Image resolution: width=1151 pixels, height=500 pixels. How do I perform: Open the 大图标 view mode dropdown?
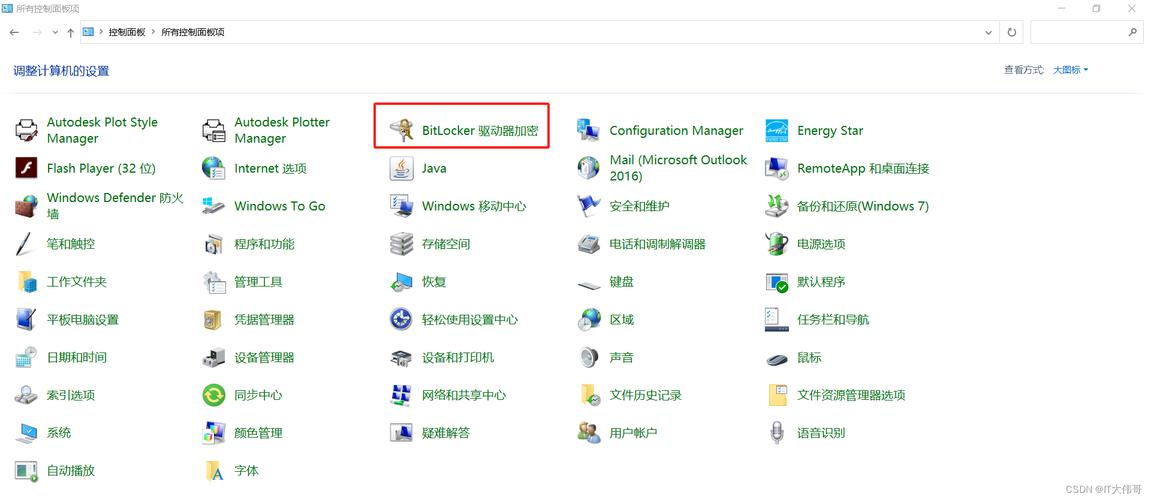pyautogui.click(x=1071, y=70)
